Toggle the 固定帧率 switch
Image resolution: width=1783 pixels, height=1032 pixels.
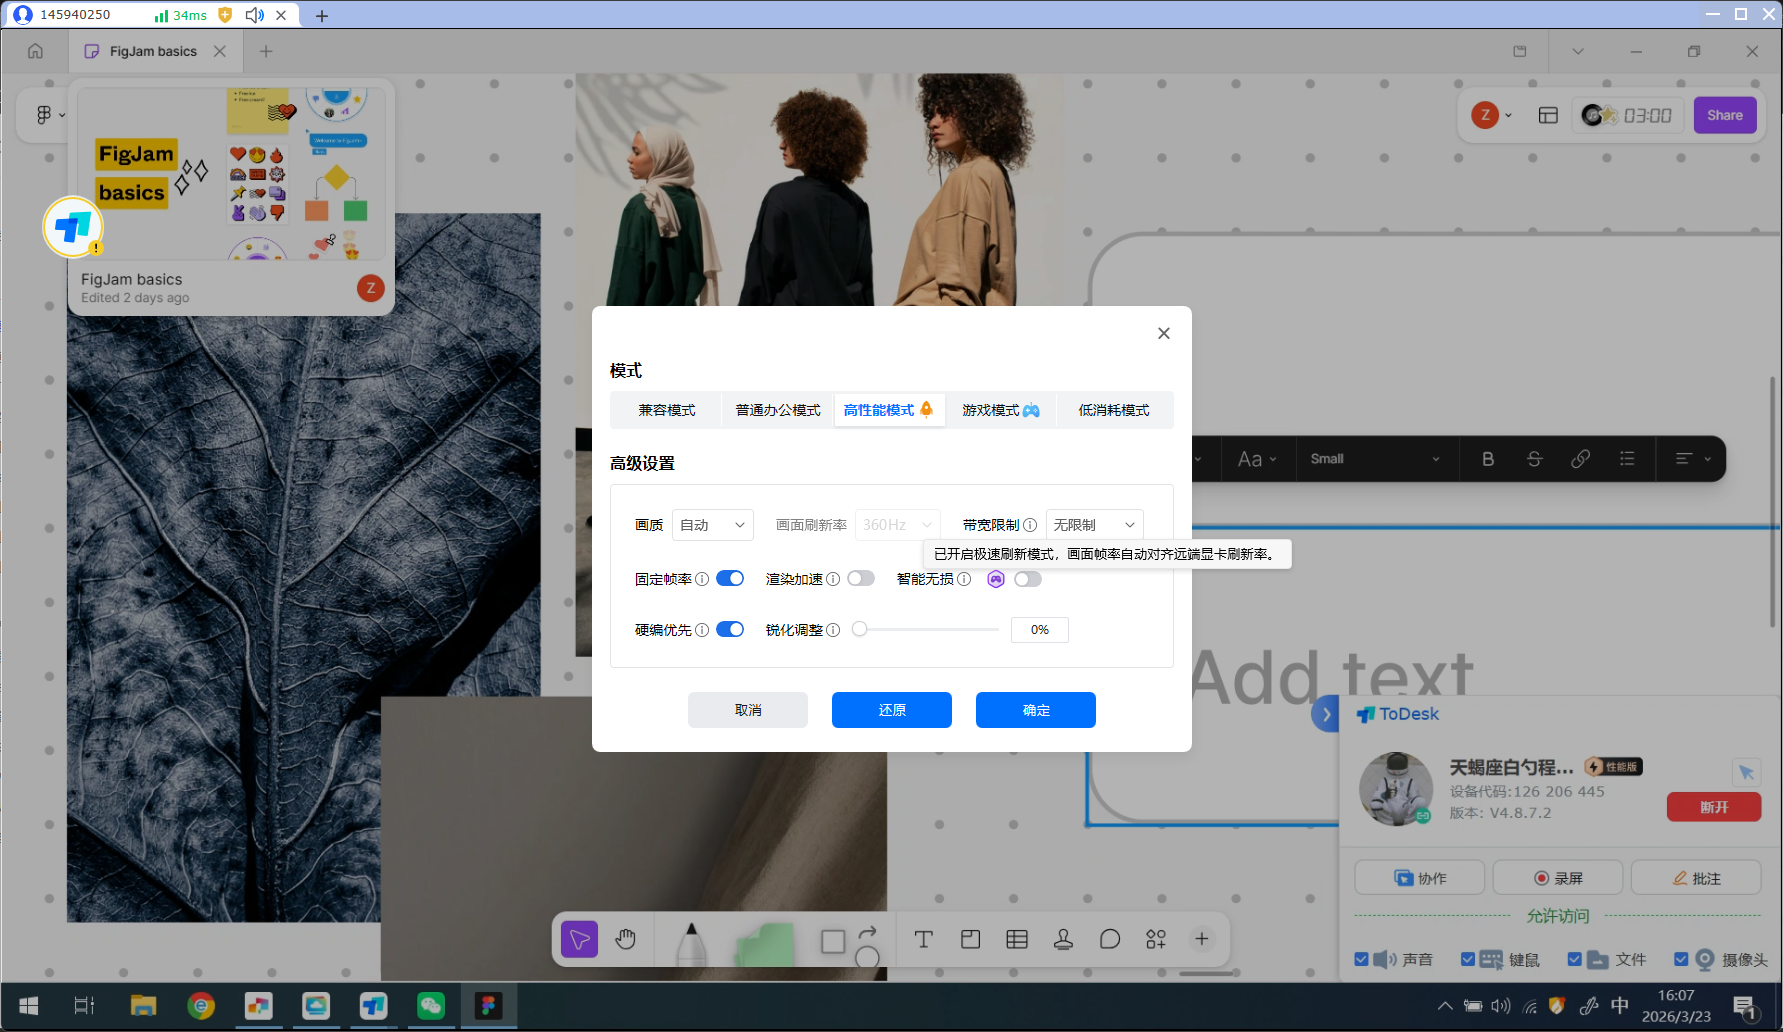730,578
